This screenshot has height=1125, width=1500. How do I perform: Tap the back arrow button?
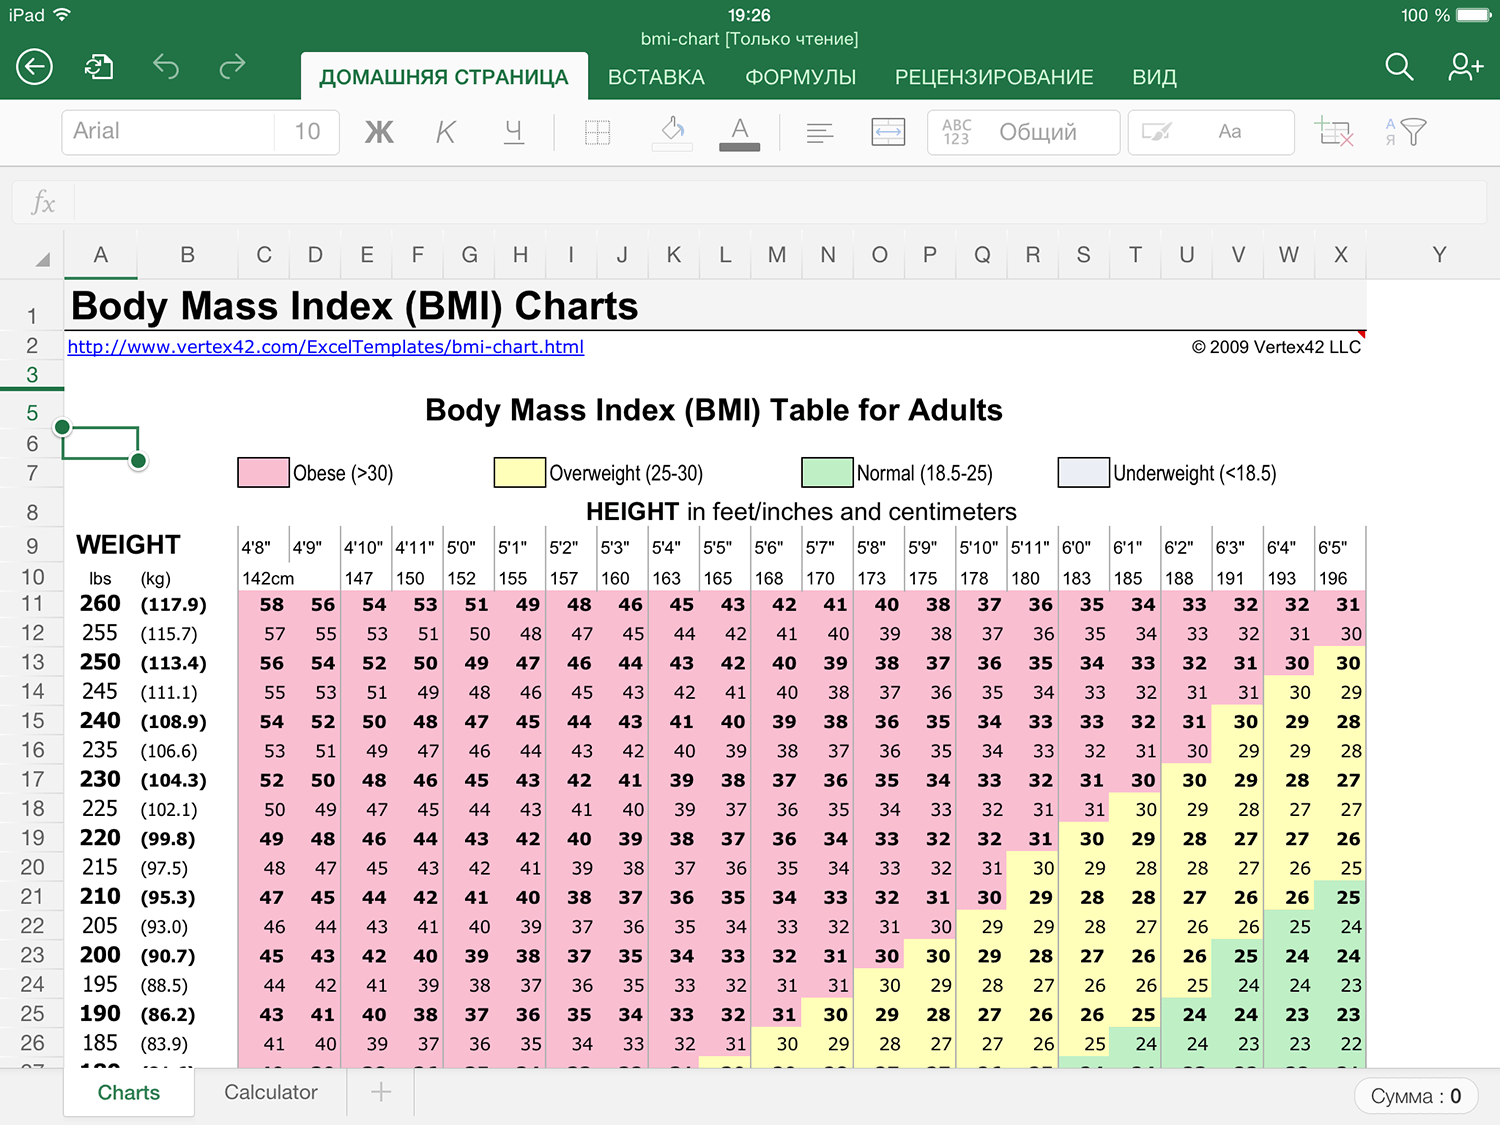(x=34, y=67)
